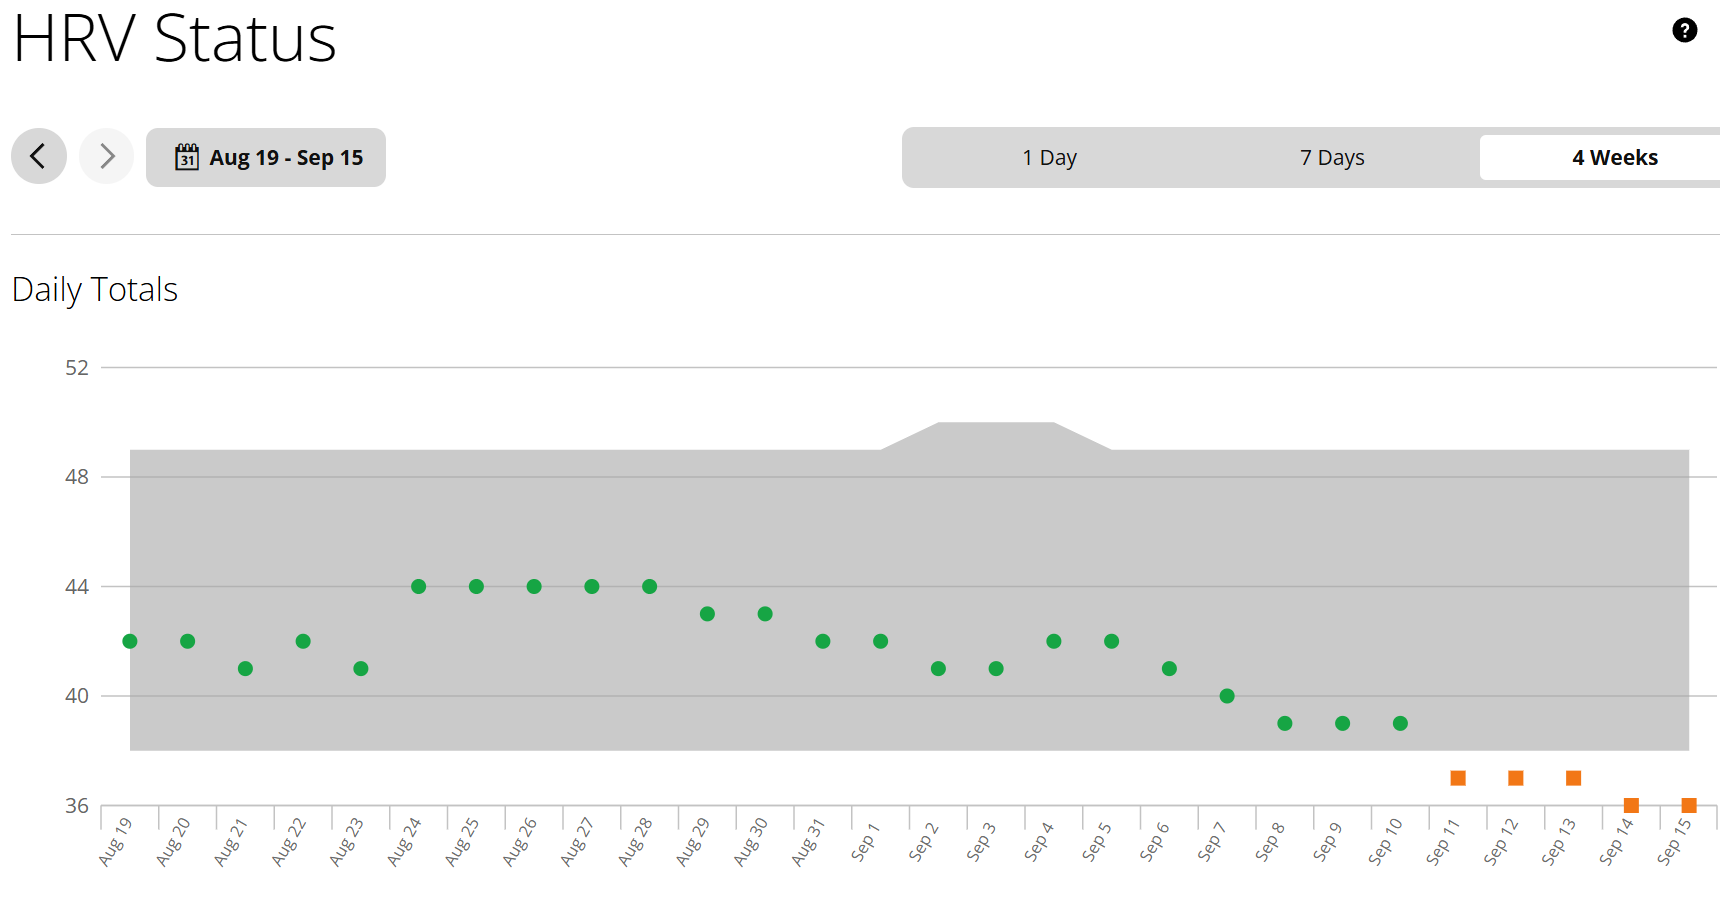Screen dimensions: 1720x898
Task: Click the Sep 4 green data point
Action: [x=1054, y=641]
